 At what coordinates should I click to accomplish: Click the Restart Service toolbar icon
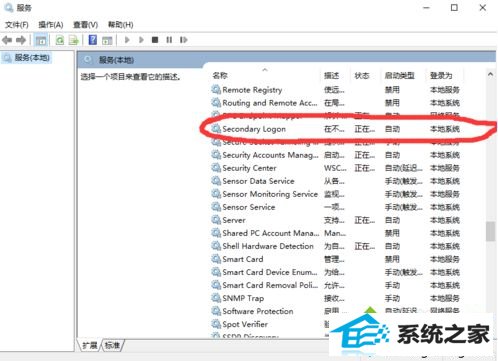(x=184, y=40)
